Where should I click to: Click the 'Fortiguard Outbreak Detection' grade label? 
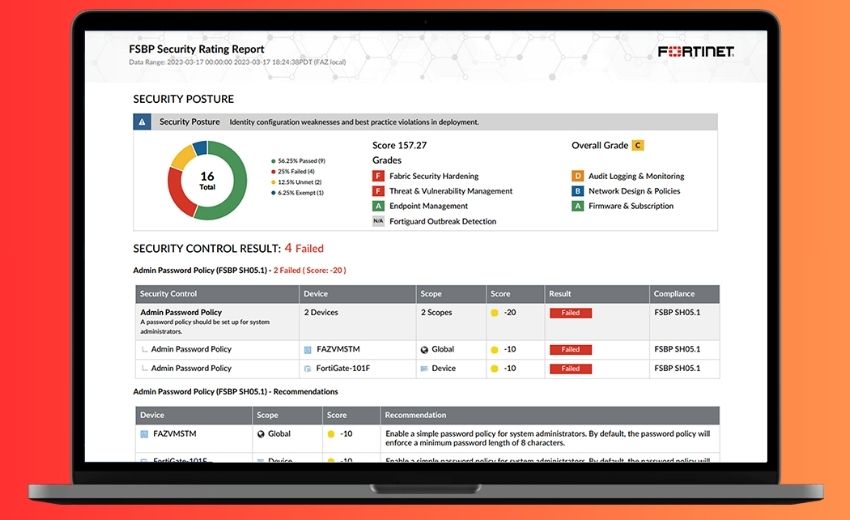tap(442, 221)
